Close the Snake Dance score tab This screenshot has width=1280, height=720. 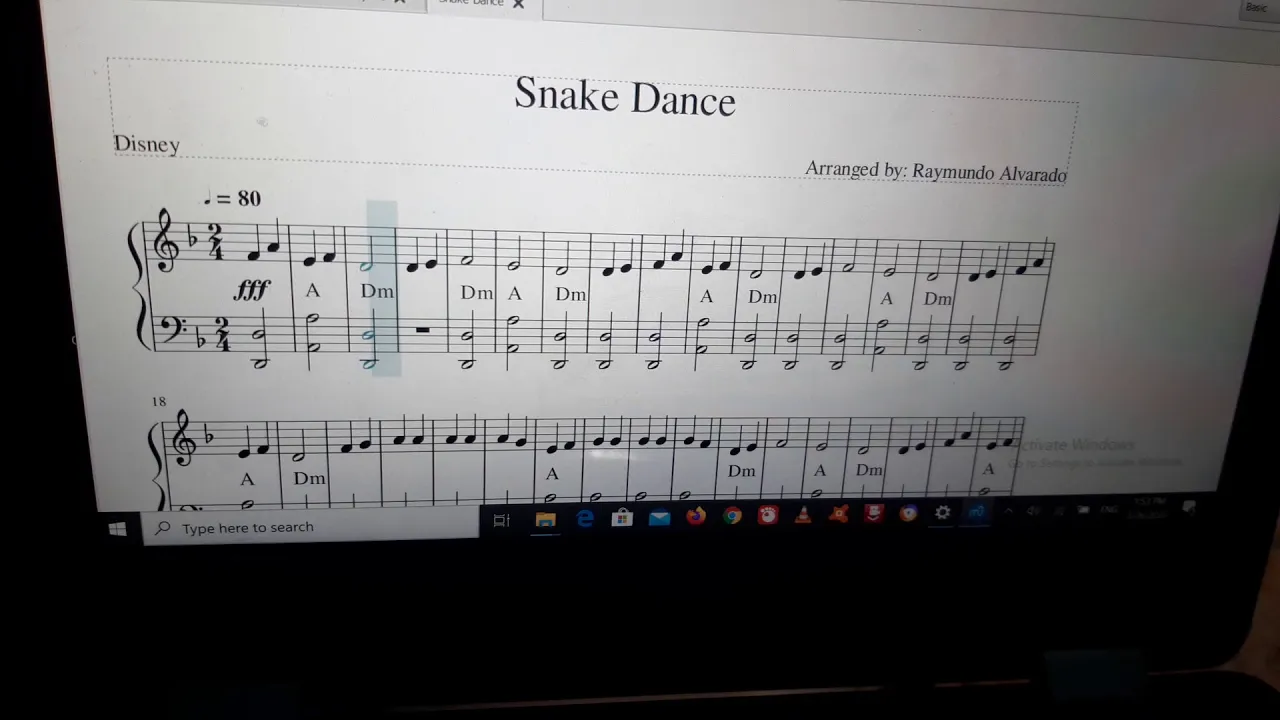click(518, 4)
